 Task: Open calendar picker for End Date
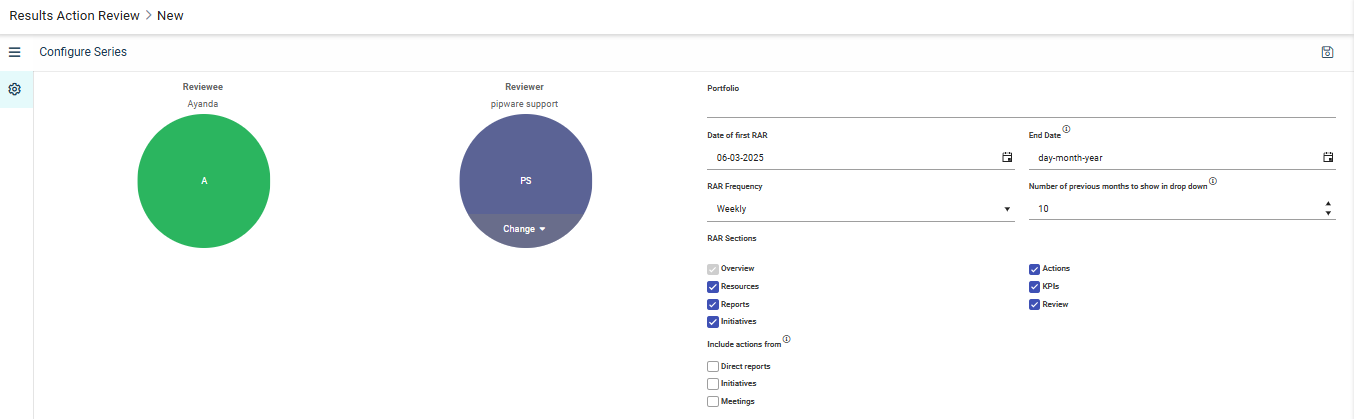pos(1328,157)
